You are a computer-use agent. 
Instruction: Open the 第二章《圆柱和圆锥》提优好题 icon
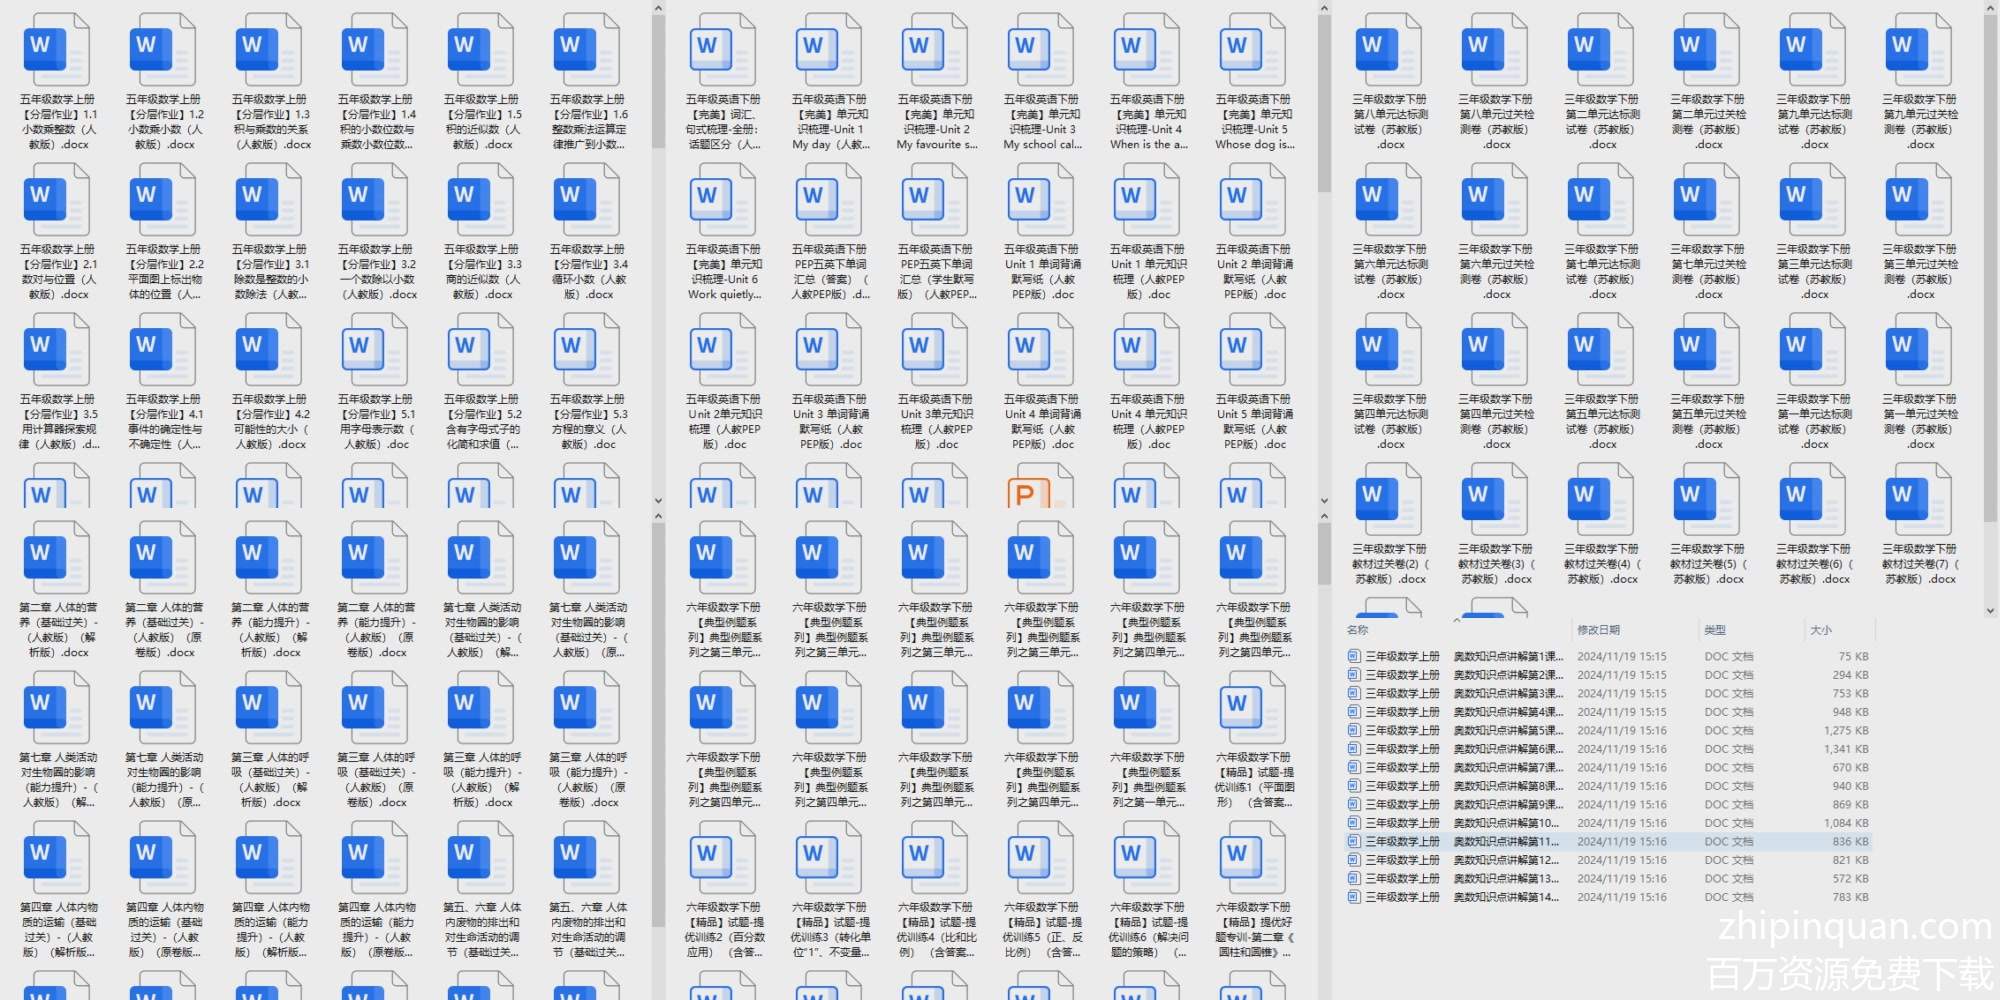coord(1253,857)
